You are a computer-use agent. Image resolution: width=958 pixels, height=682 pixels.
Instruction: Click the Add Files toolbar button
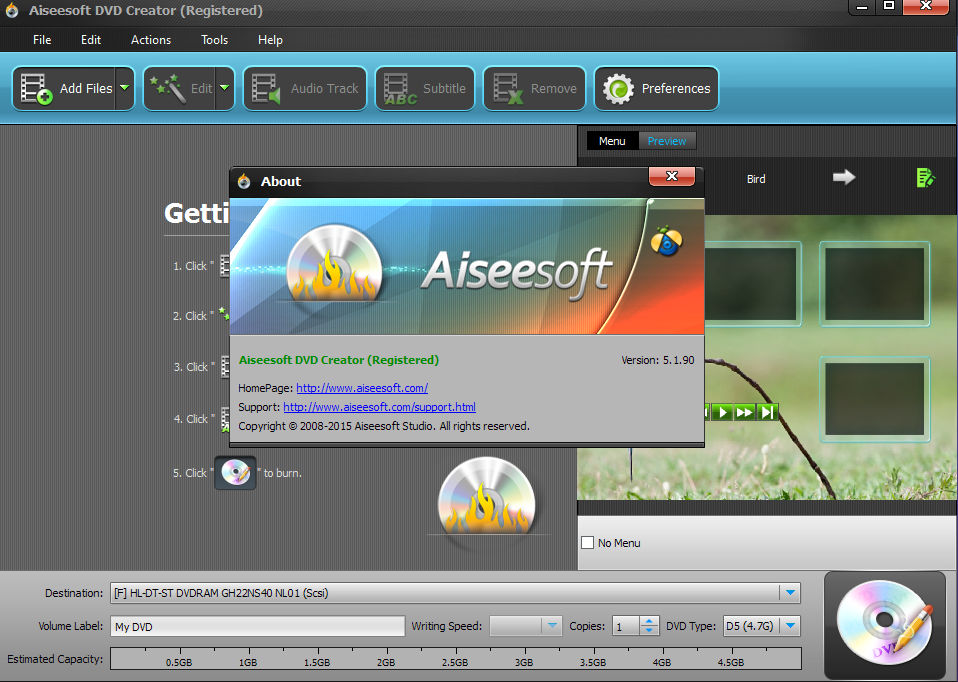(65, 89)
